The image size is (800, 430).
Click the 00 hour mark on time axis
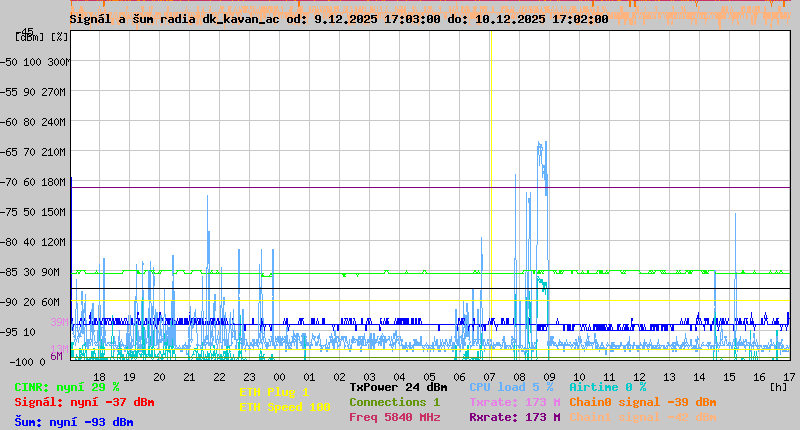coord(279,376)
